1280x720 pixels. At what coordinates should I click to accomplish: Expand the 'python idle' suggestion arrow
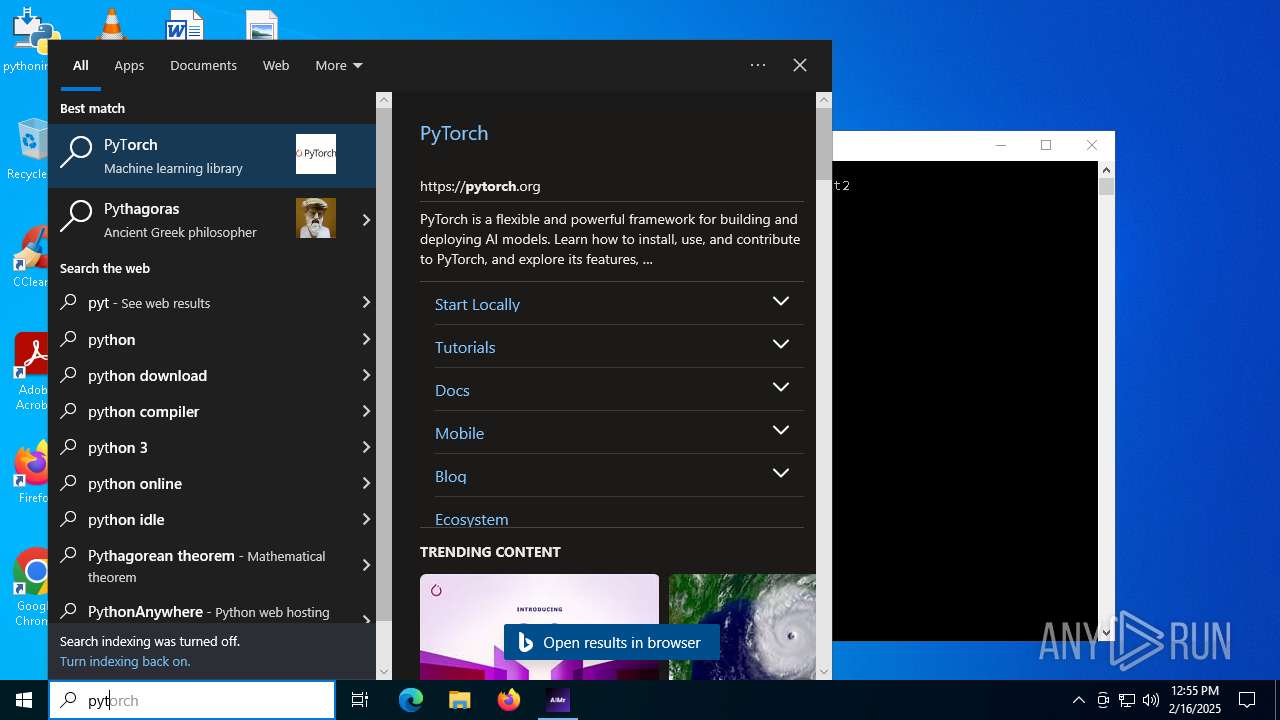point(366,519)
